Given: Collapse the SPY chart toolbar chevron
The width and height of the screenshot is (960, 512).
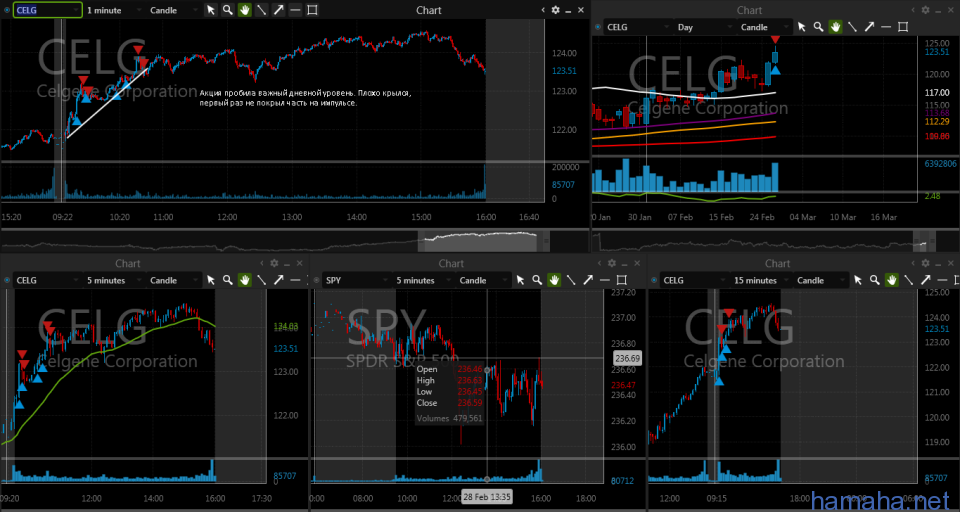Looking at the screenshot, I should point(599,263).
